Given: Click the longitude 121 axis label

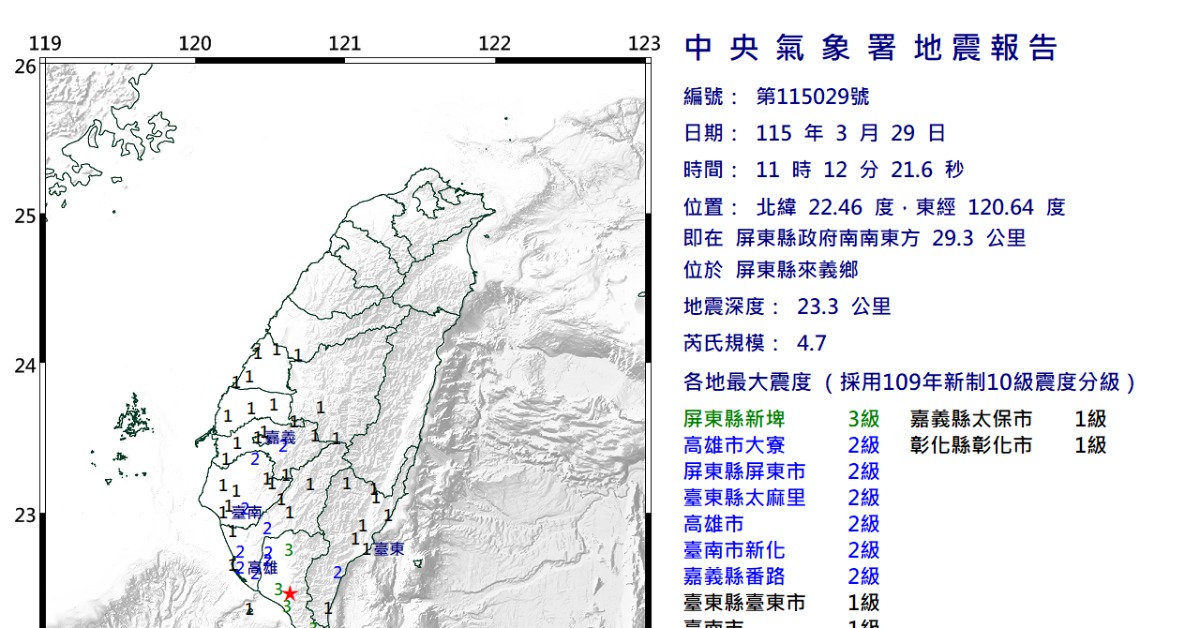Looking at the screenshot, I should 345,43.
